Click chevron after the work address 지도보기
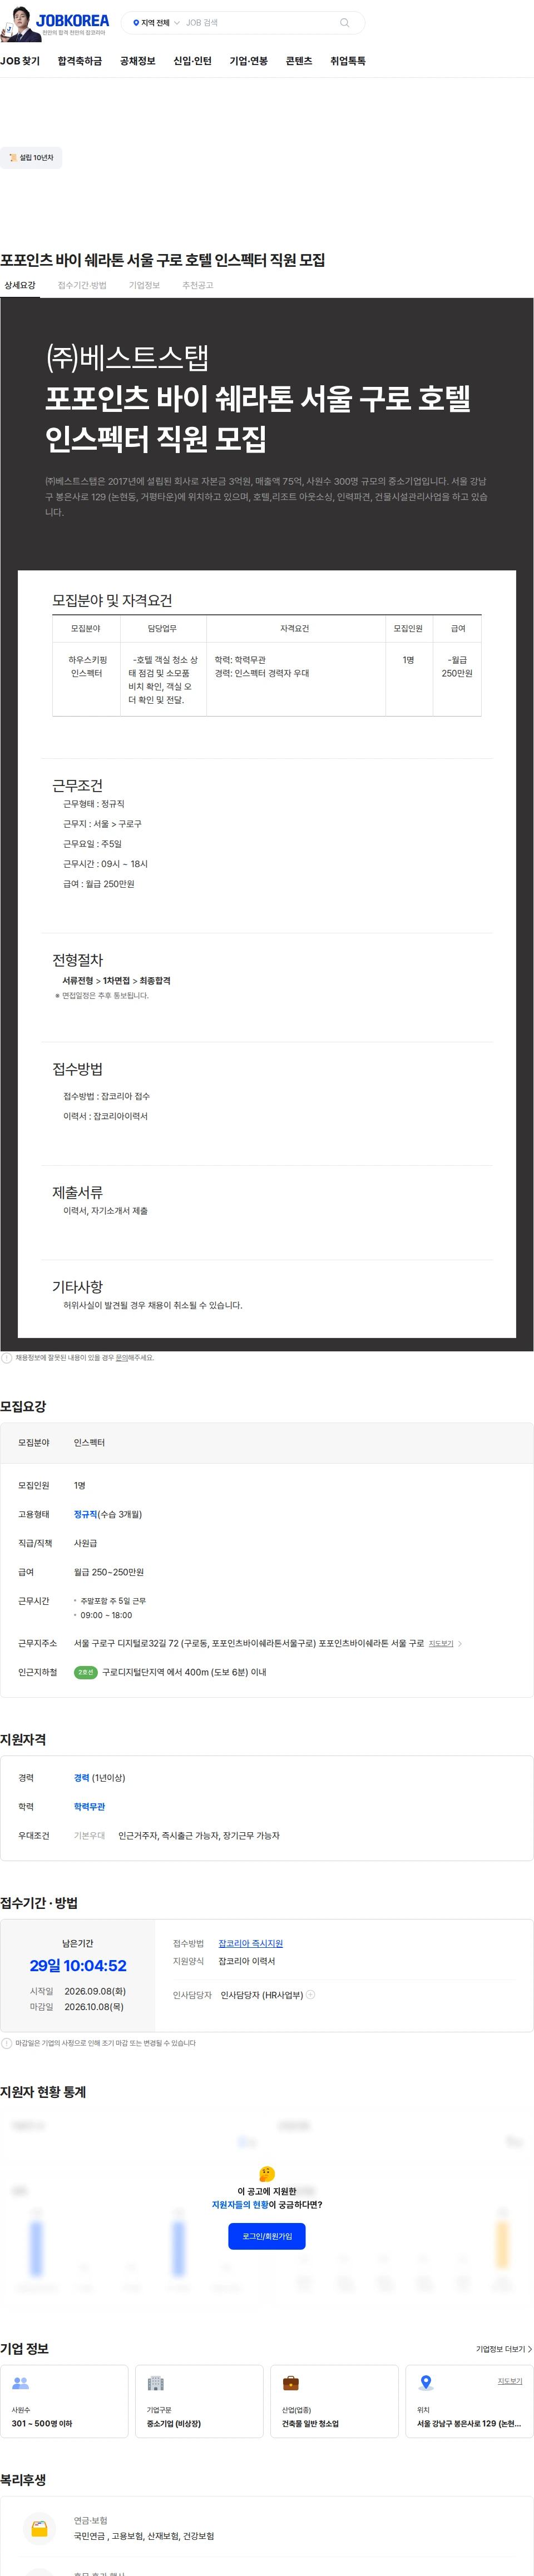The image size is (534, 2576). click(x=460, y=1644)
